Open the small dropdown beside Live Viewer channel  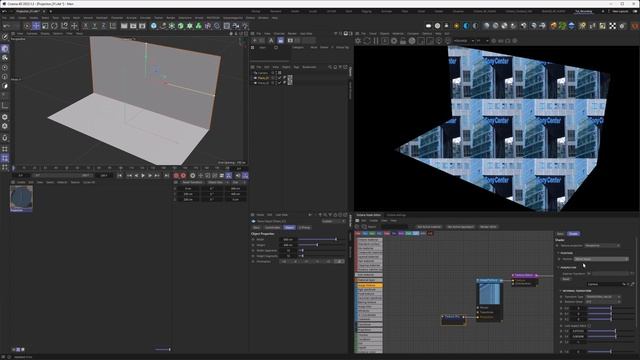coord(482,41)
